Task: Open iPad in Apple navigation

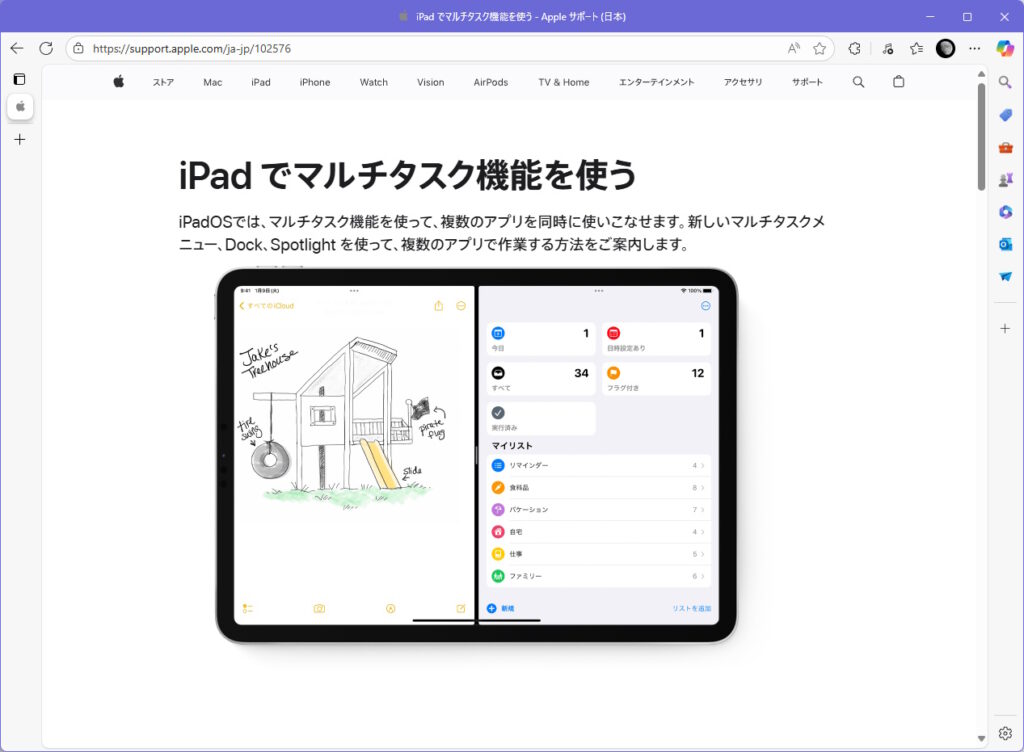Action: coord(261,82)
